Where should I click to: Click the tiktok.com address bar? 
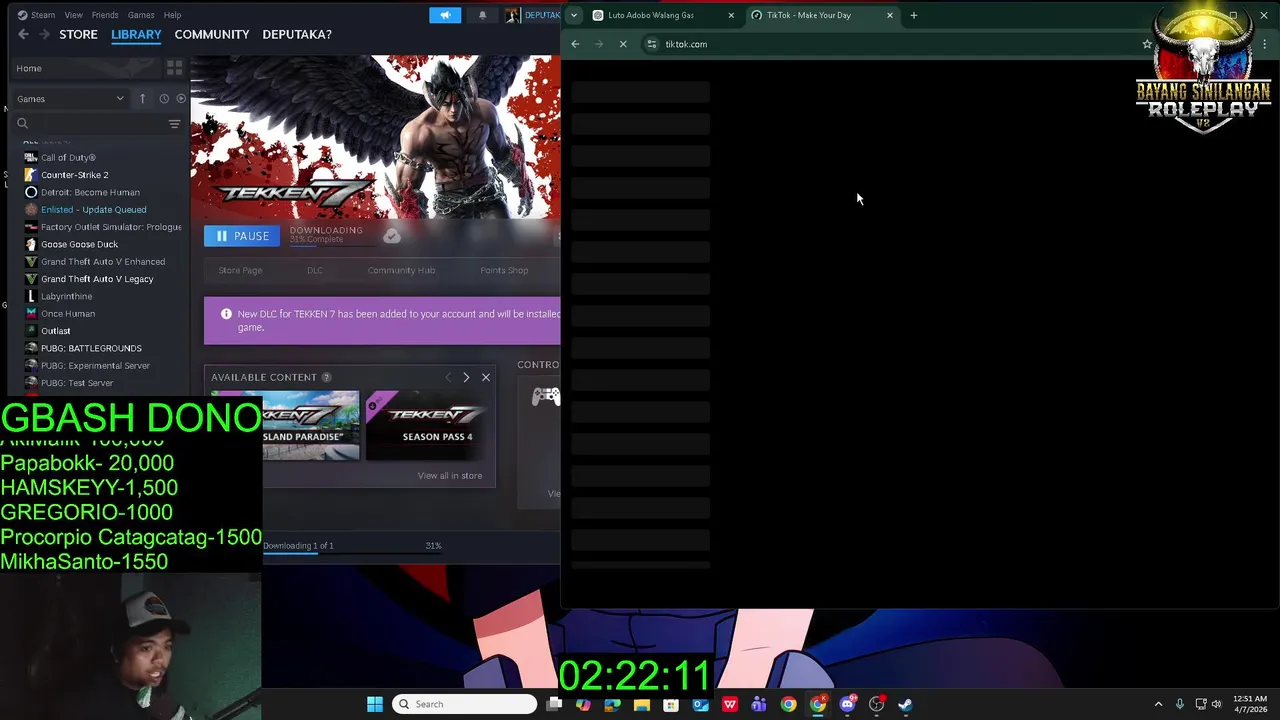click(895, 44)
